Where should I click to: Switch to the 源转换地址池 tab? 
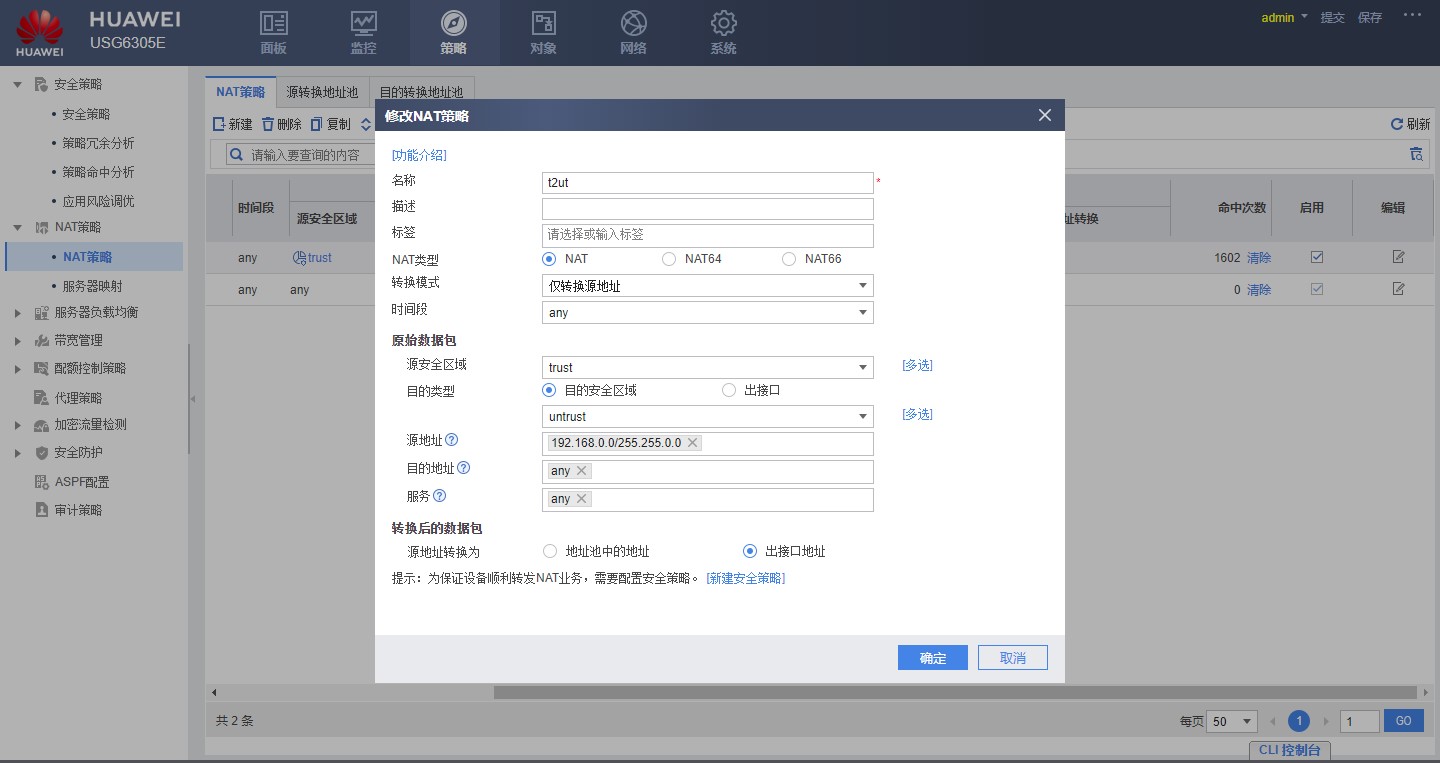322,92
